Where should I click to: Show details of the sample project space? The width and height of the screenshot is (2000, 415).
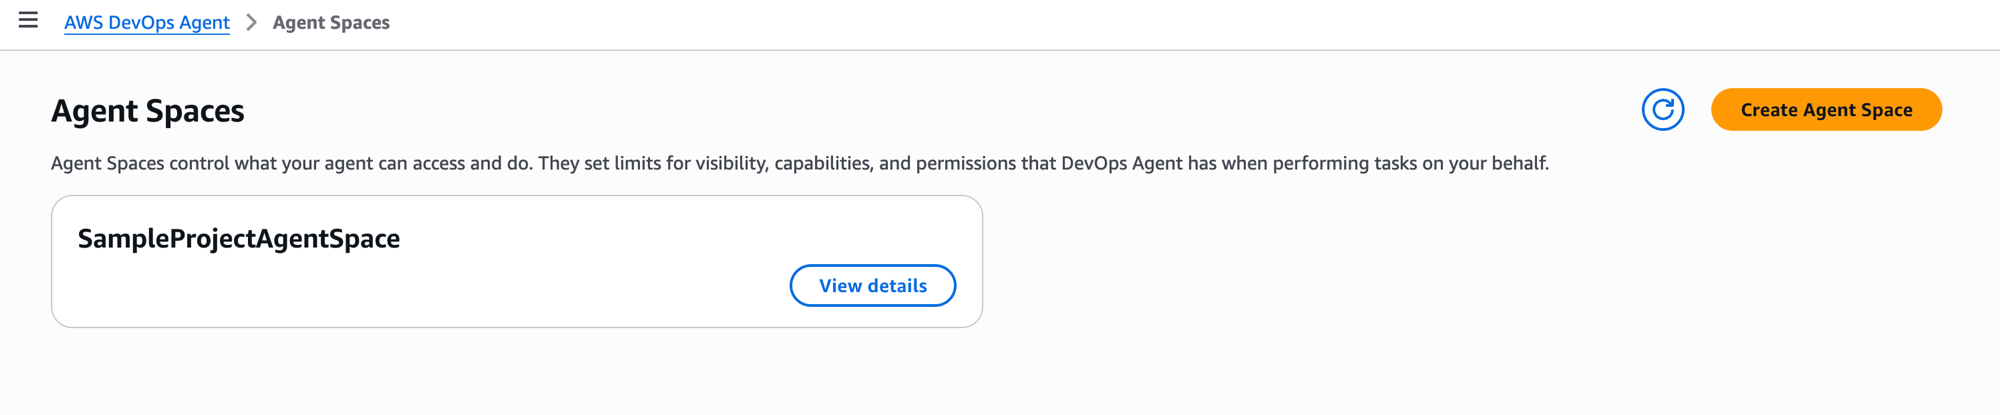(872, 286)
